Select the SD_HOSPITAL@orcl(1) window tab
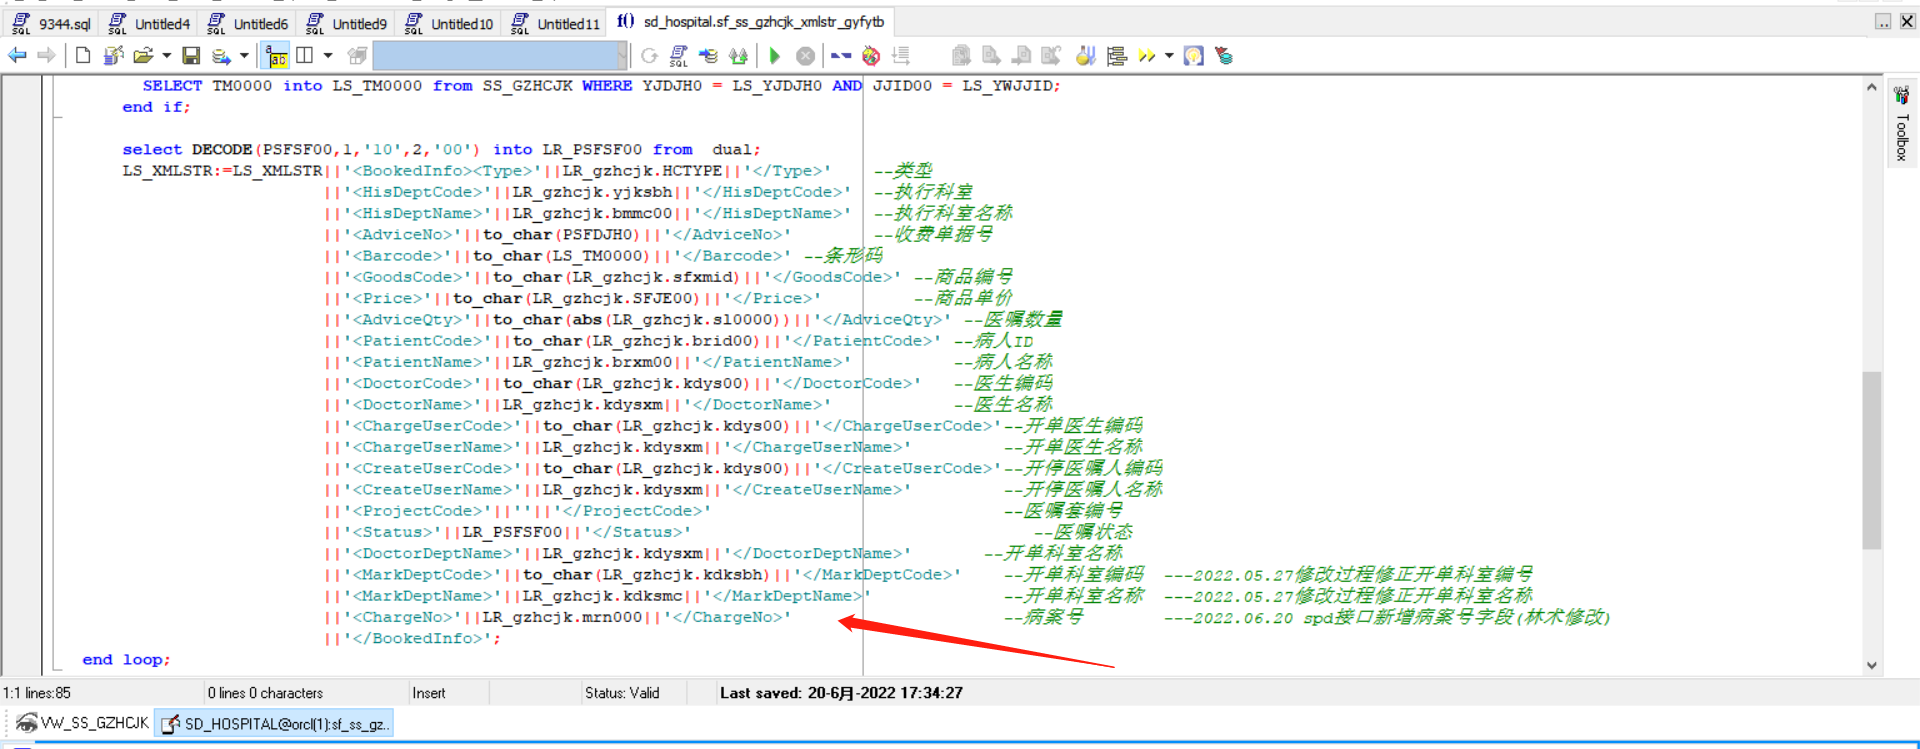 [x=274, y=723]
